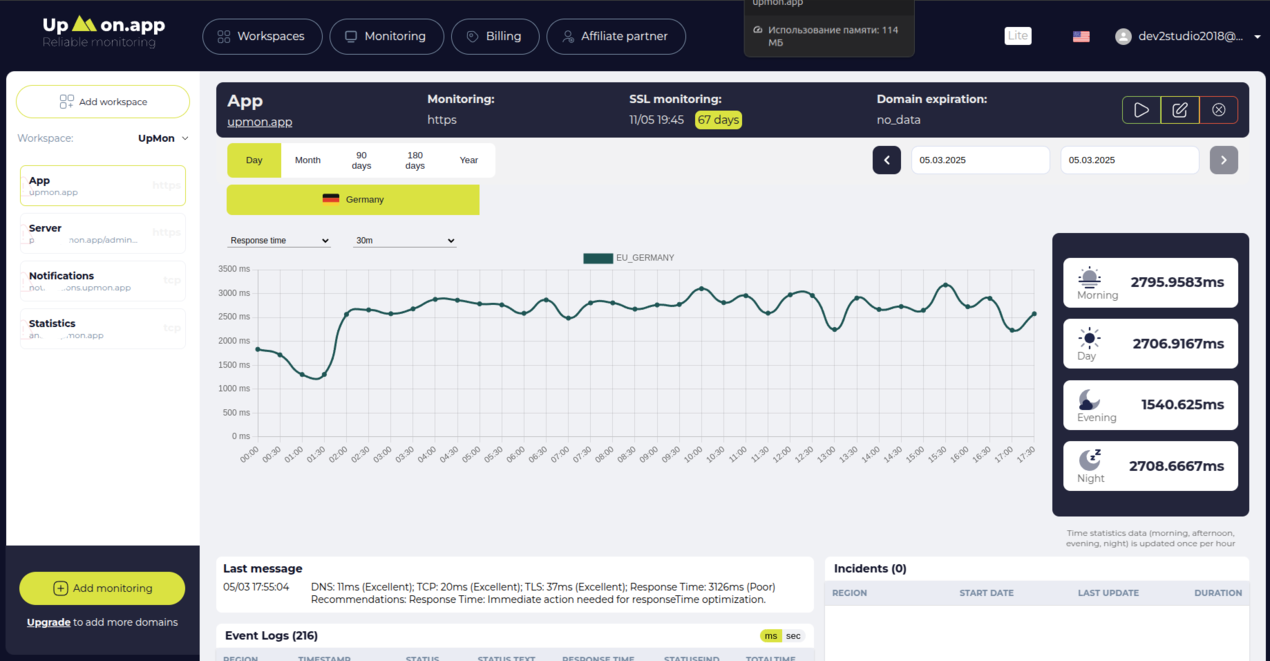Click the plus icon in Add monitoring

point(60,588)
